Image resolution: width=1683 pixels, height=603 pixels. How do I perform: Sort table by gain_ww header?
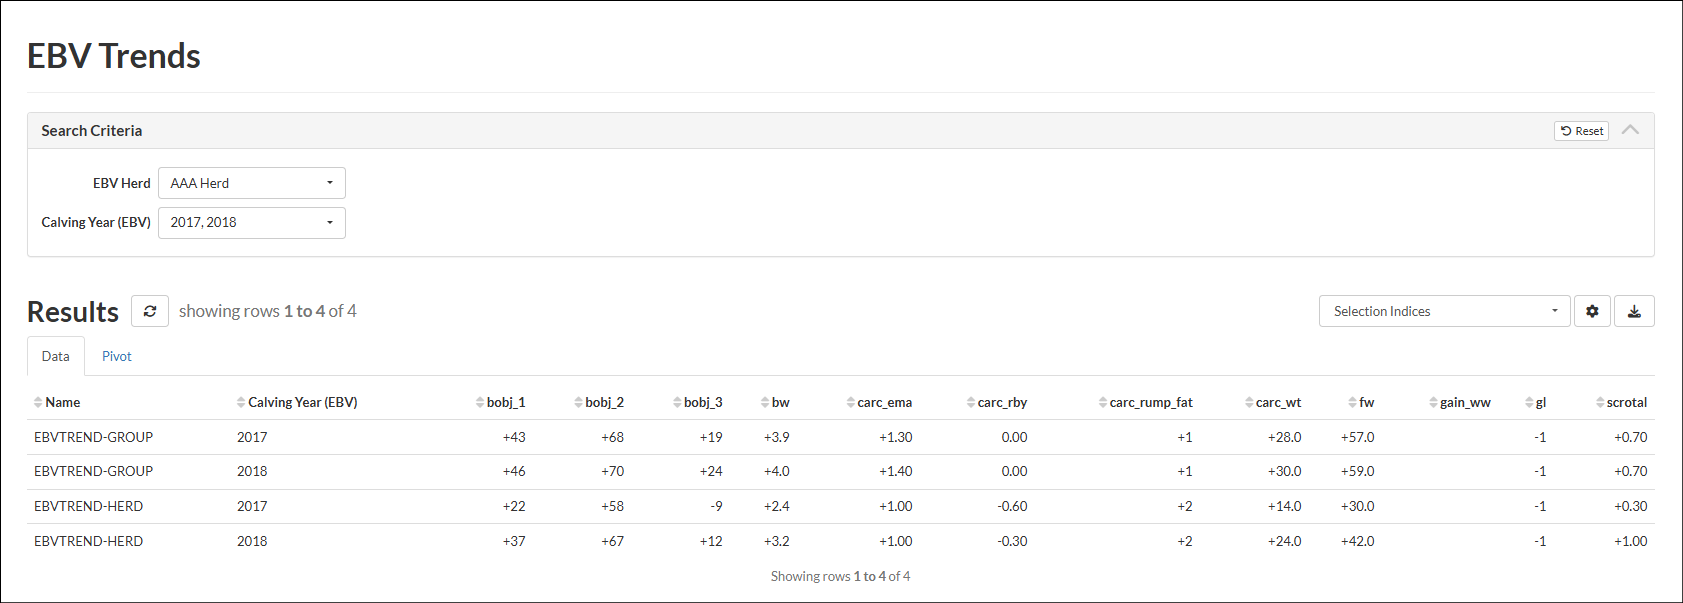pos(1464,402)
